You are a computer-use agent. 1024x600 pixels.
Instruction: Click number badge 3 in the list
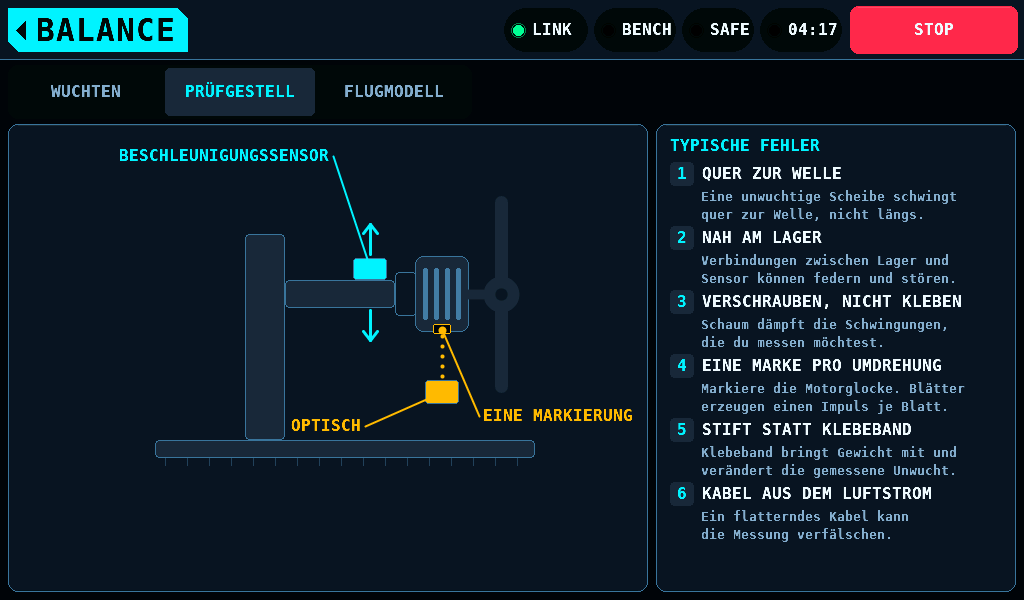[x=682, y=302]
